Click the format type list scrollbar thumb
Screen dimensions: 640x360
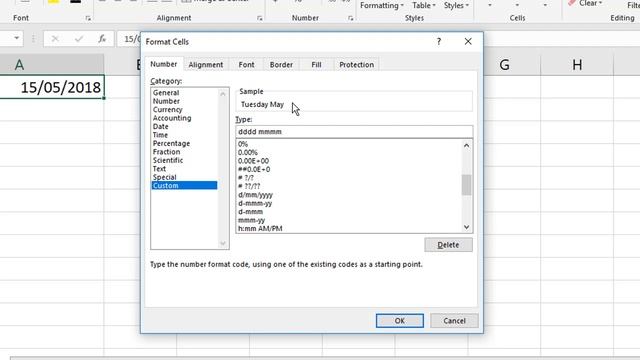coord(466,185)
